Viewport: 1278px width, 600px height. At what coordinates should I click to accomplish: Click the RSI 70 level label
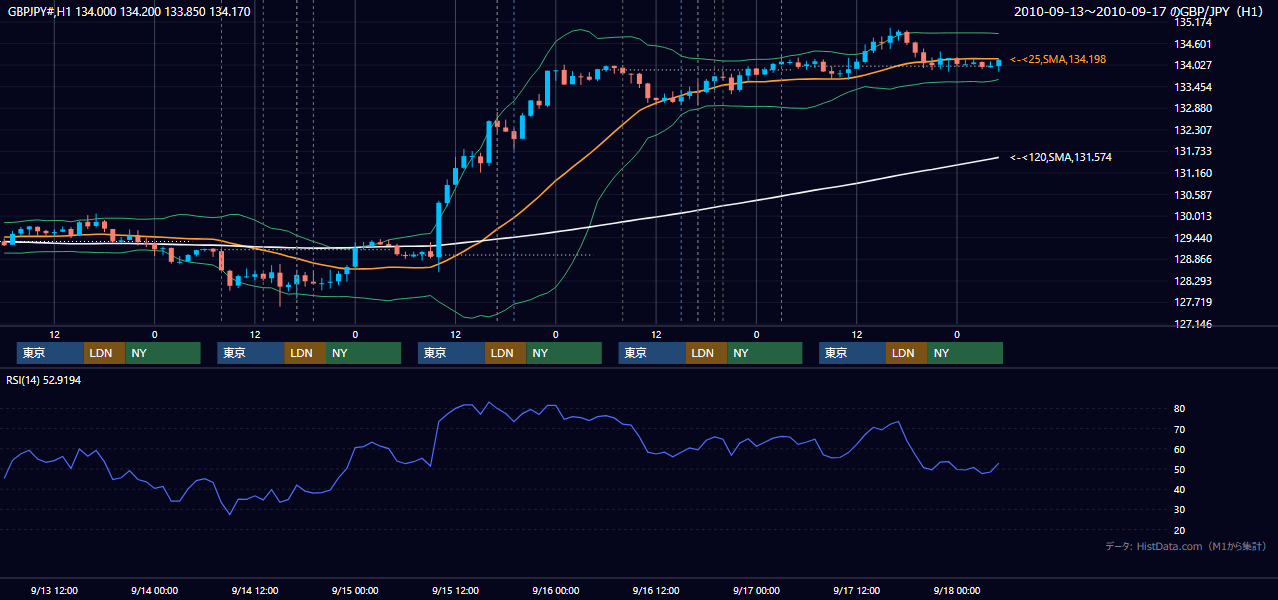[x=1180, y=429]
